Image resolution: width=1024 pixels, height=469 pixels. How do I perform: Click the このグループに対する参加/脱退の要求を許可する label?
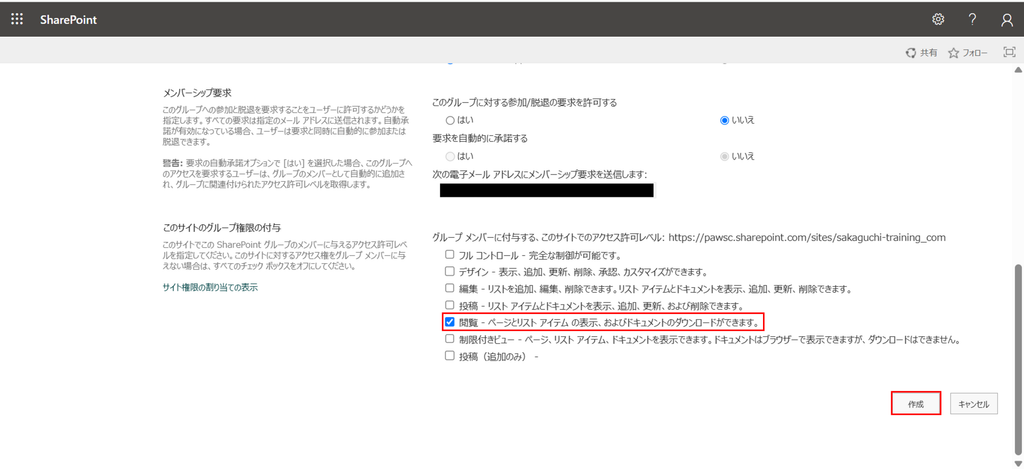[x=525, y=103]
